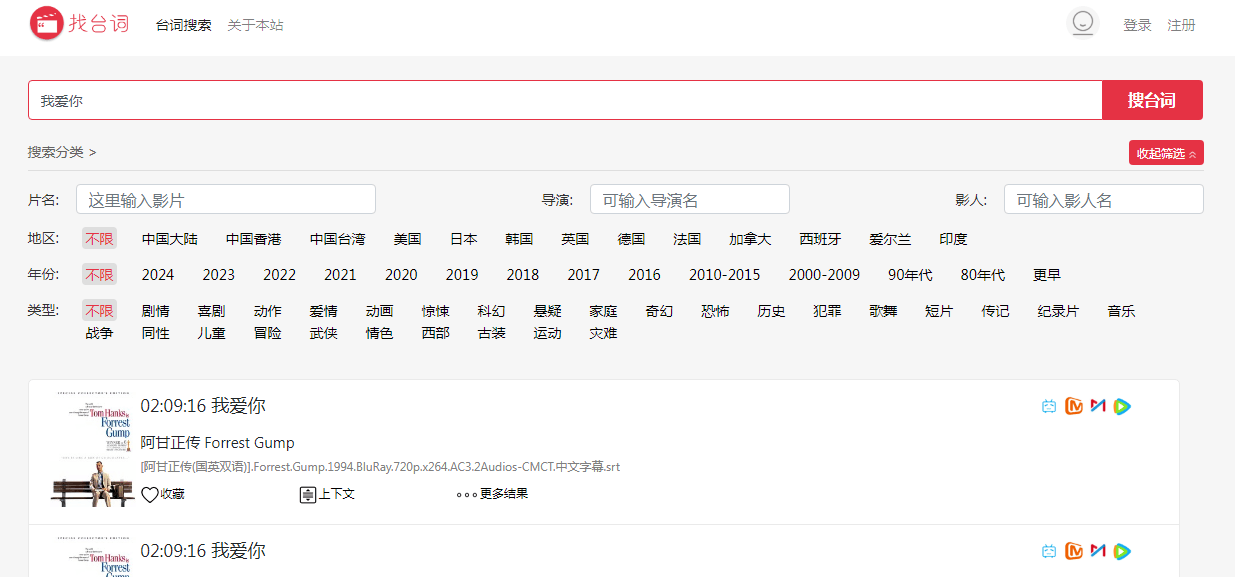Select 喜剧 genre filter
This screenshot has width=1235, height=577.
coord(211,311)
